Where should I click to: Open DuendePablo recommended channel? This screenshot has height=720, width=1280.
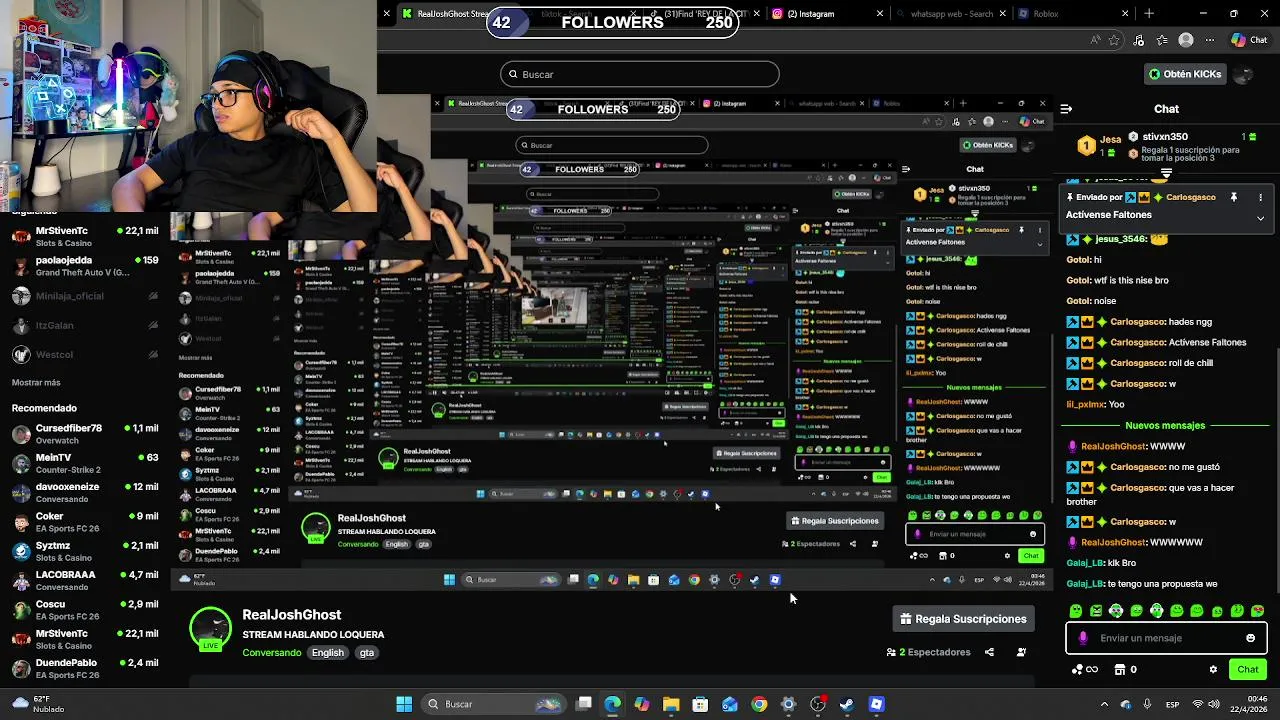click(85, 668)
